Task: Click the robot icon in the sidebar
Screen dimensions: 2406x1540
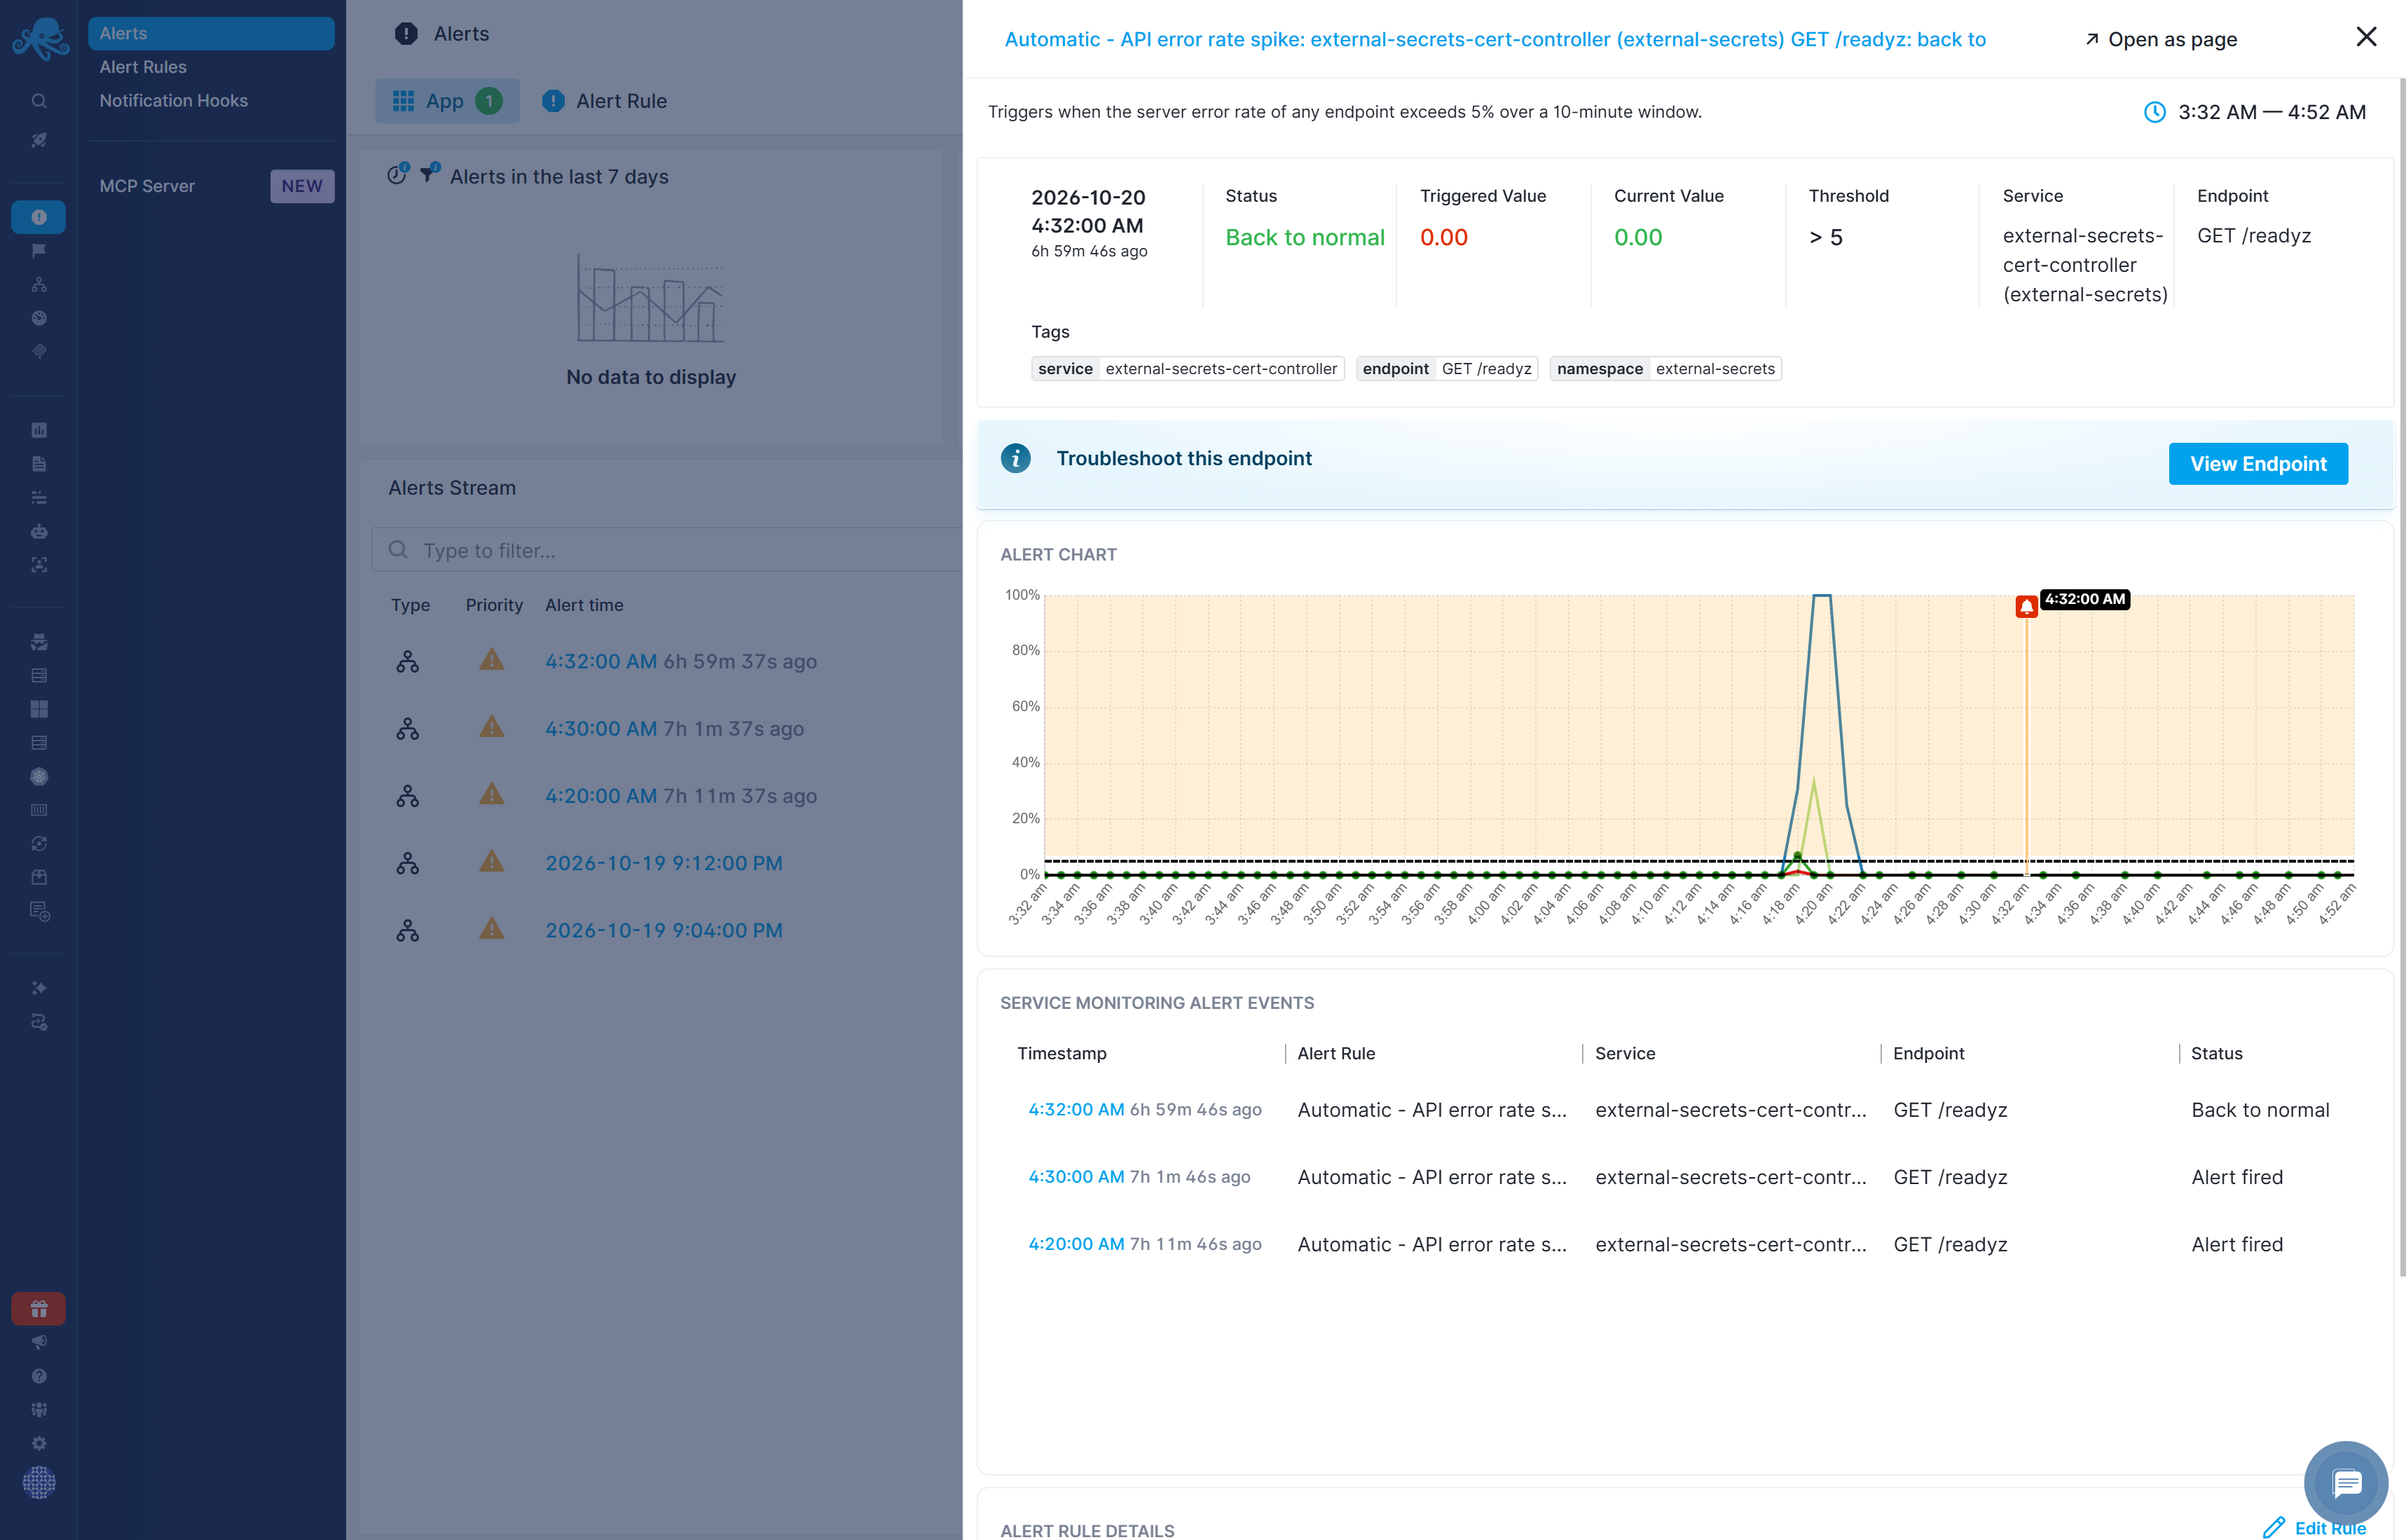Action: [39, 531]
